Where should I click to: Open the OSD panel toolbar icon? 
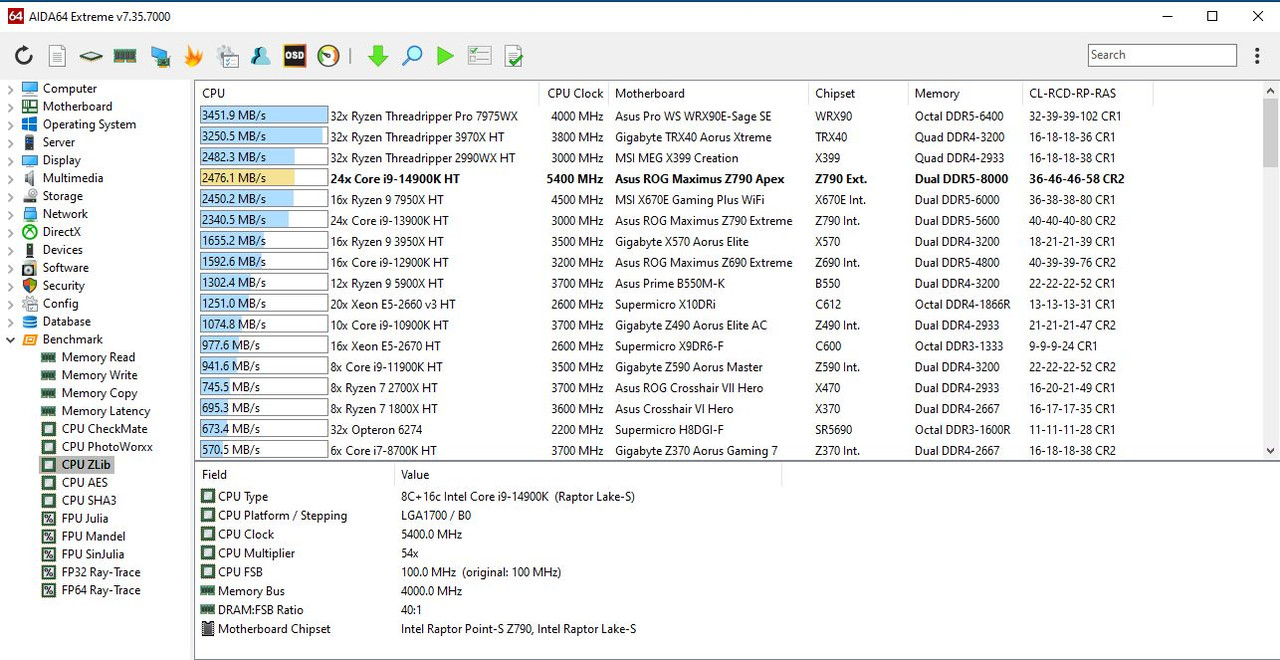(295, 56)
